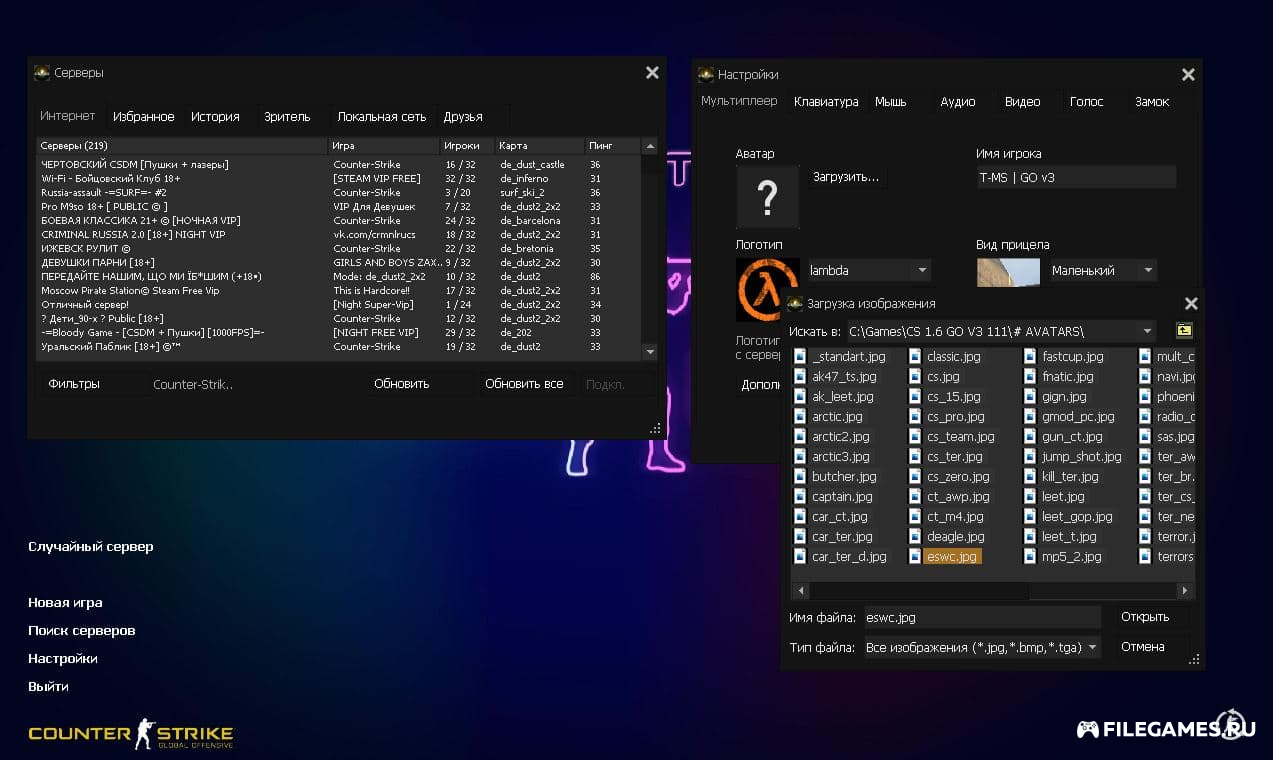Open the Клавиатура settings tab

click(x=826, y=102)
